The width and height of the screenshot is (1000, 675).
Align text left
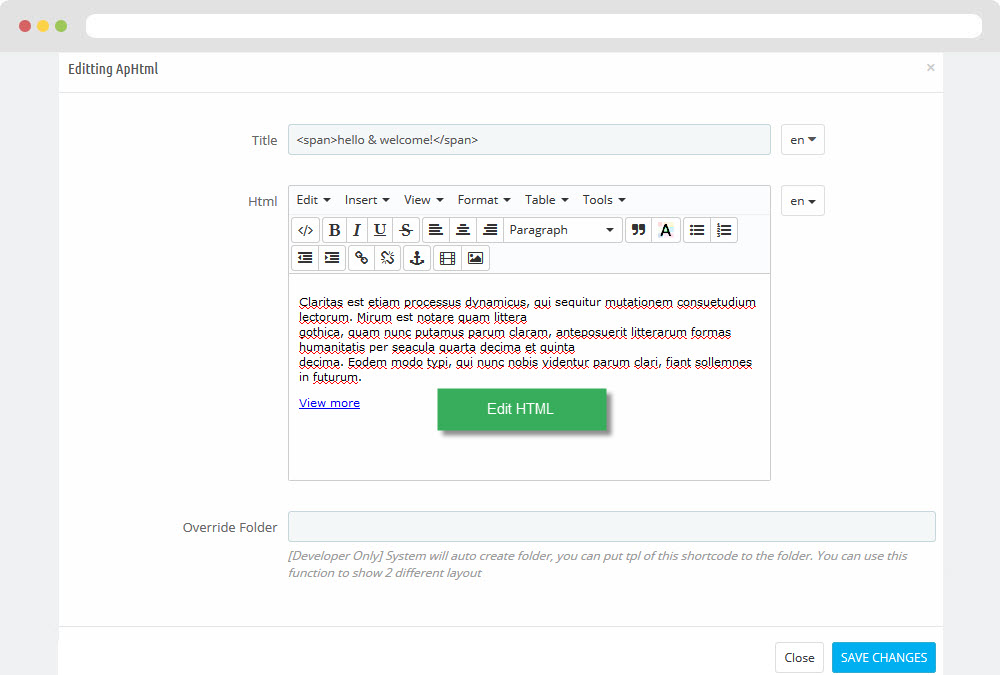pos(436,230)
